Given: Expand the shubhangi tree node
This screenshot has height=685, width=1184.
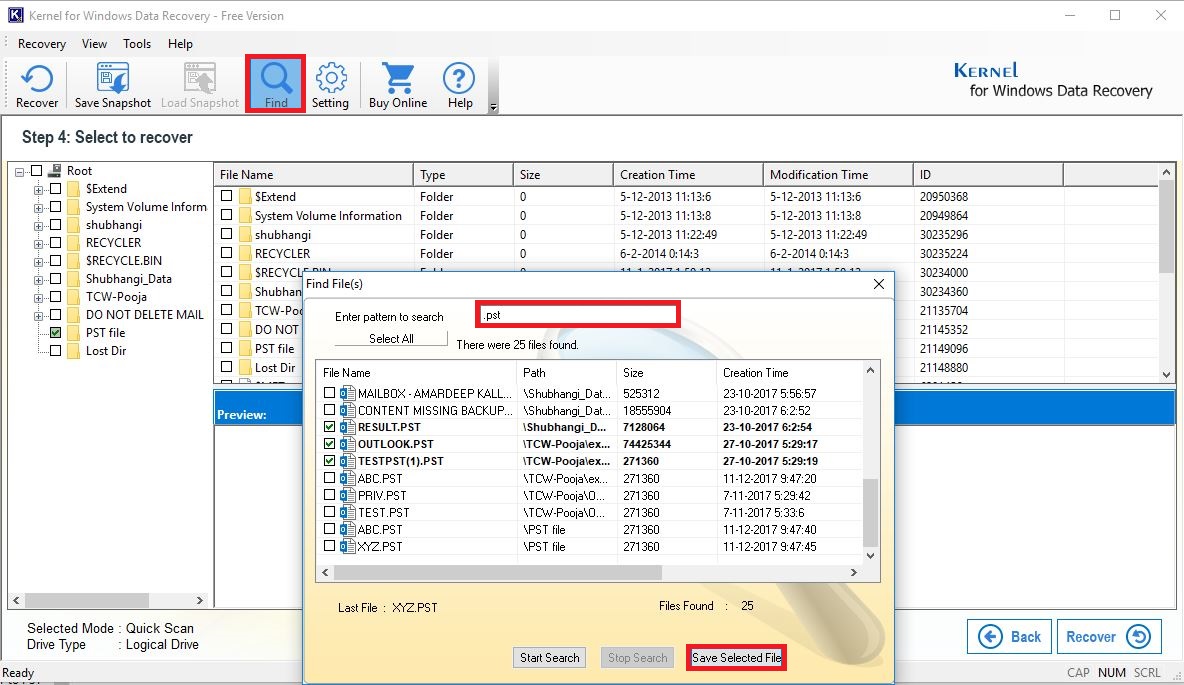Looking at the screenshot, I should (x=39, y=226).
